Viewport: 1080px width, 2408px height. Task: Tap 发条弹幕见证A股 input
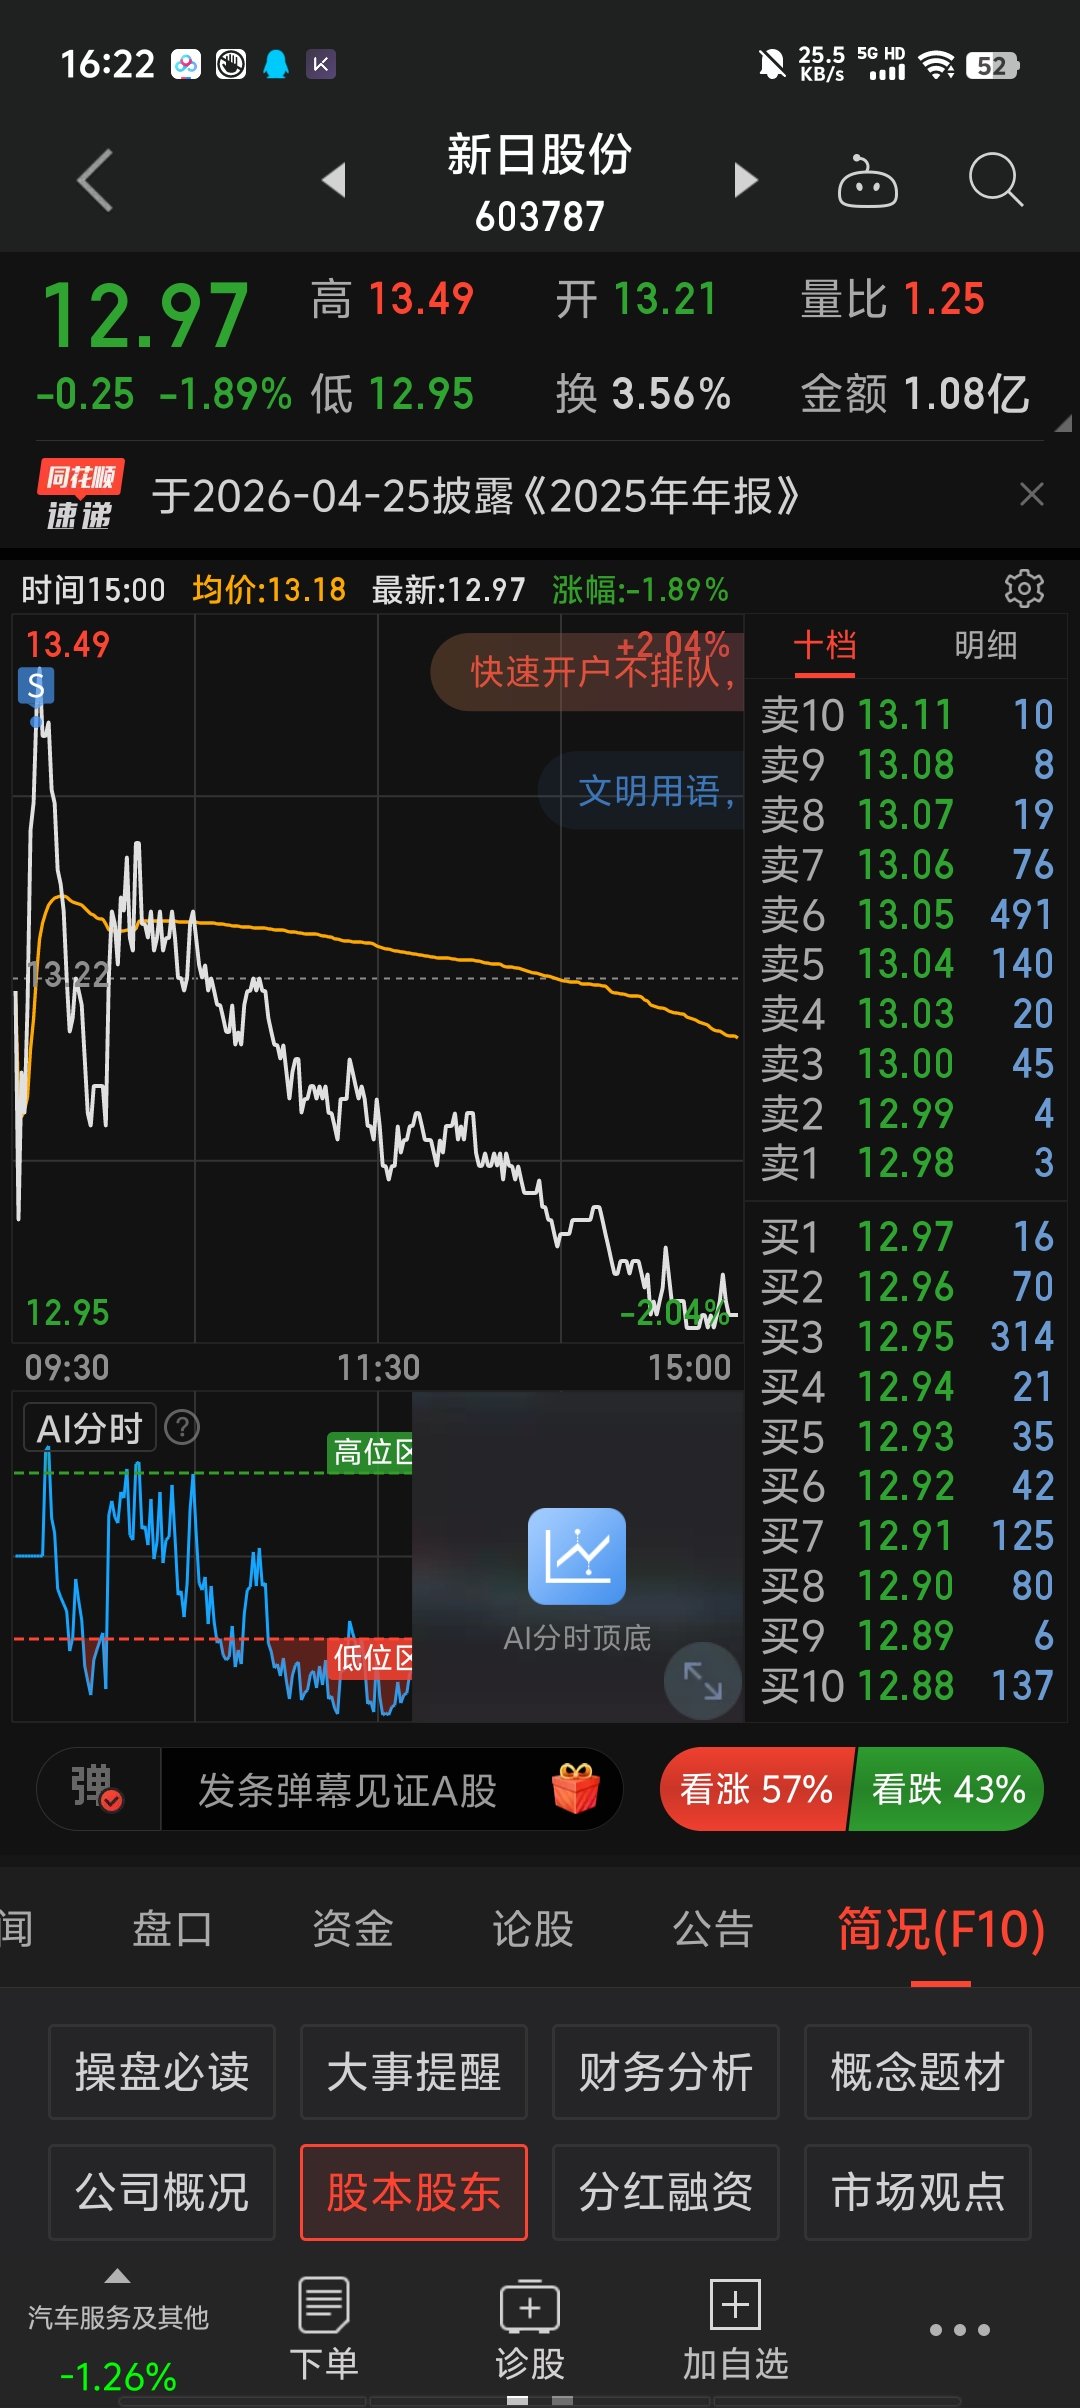pos(348,1790)
